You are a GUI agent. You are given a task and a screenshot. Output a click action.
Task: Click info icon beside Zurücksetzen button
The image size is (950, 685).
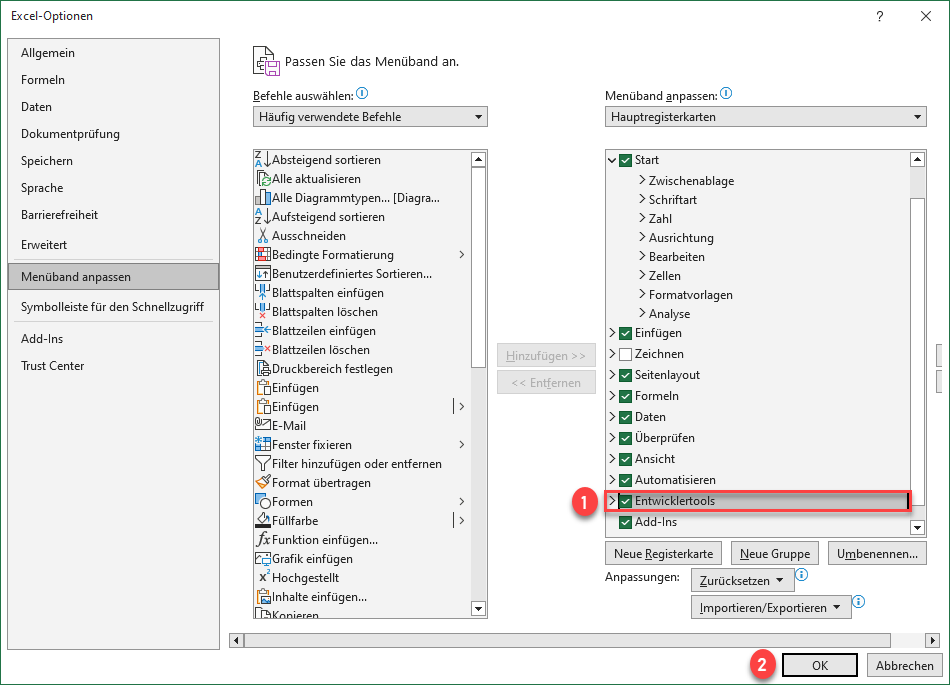(802, 574)
